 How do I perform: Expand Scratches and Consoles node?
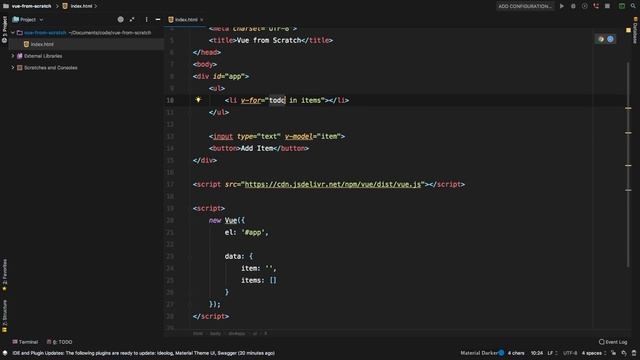click(x=13, y=68)
